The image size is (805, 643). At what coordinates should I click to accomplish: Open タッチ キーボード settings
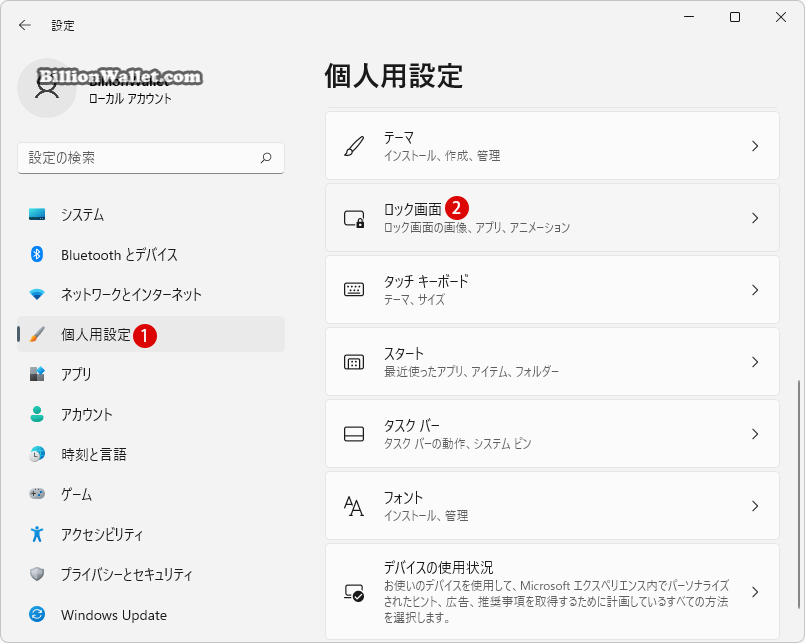click(552, 290)
